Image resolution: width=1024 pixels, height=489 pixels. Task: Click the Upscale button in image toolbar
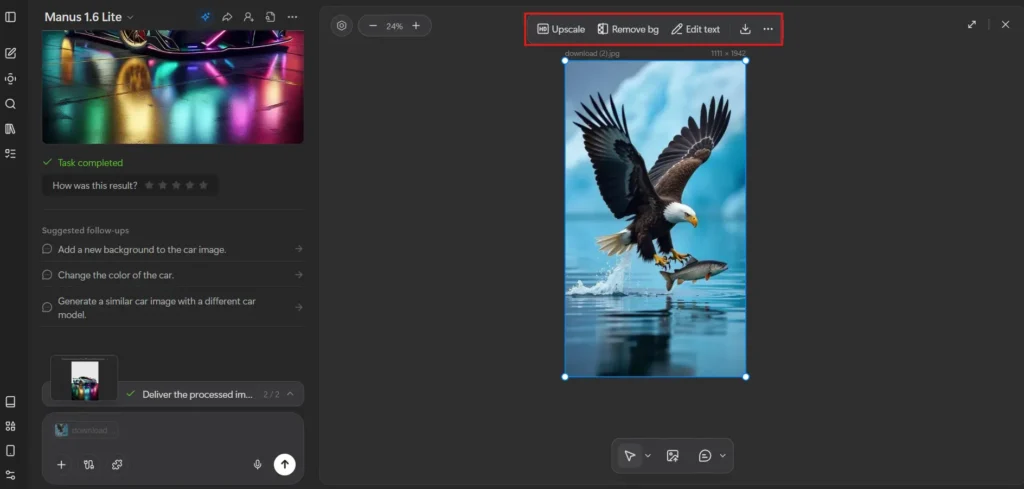(x=561, y=29)
